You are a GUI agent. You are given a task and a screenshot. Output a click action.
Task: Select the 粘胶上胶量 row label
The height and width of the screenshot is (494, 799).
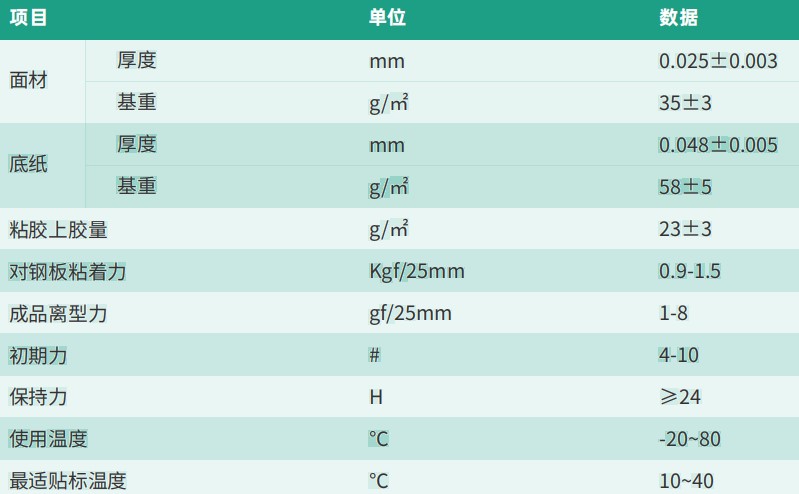click(58, 229)
